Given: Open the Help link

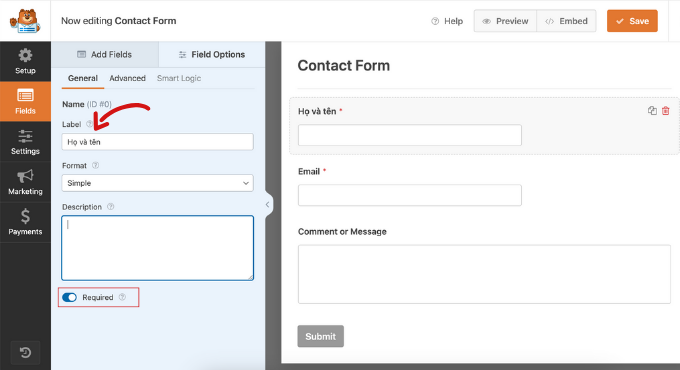Looking at the screenshot, I should 447,21.
